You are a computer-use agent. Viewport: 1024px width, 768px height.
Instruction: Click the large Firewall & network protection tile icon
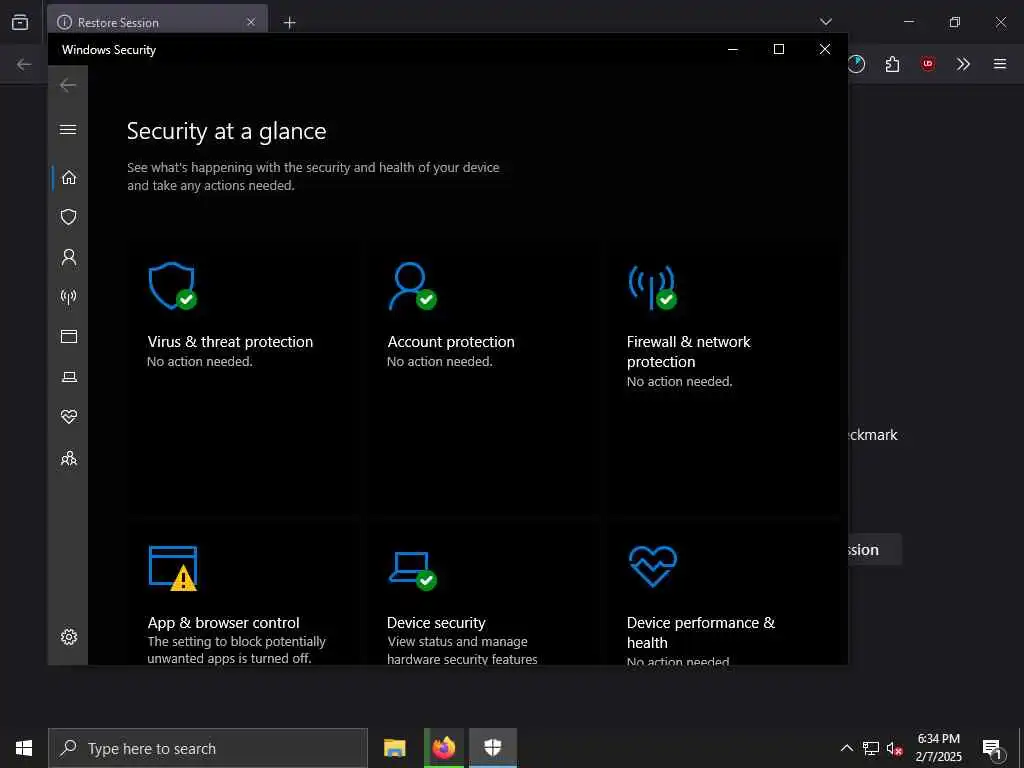pyautogui.click(x=652, y=287)
